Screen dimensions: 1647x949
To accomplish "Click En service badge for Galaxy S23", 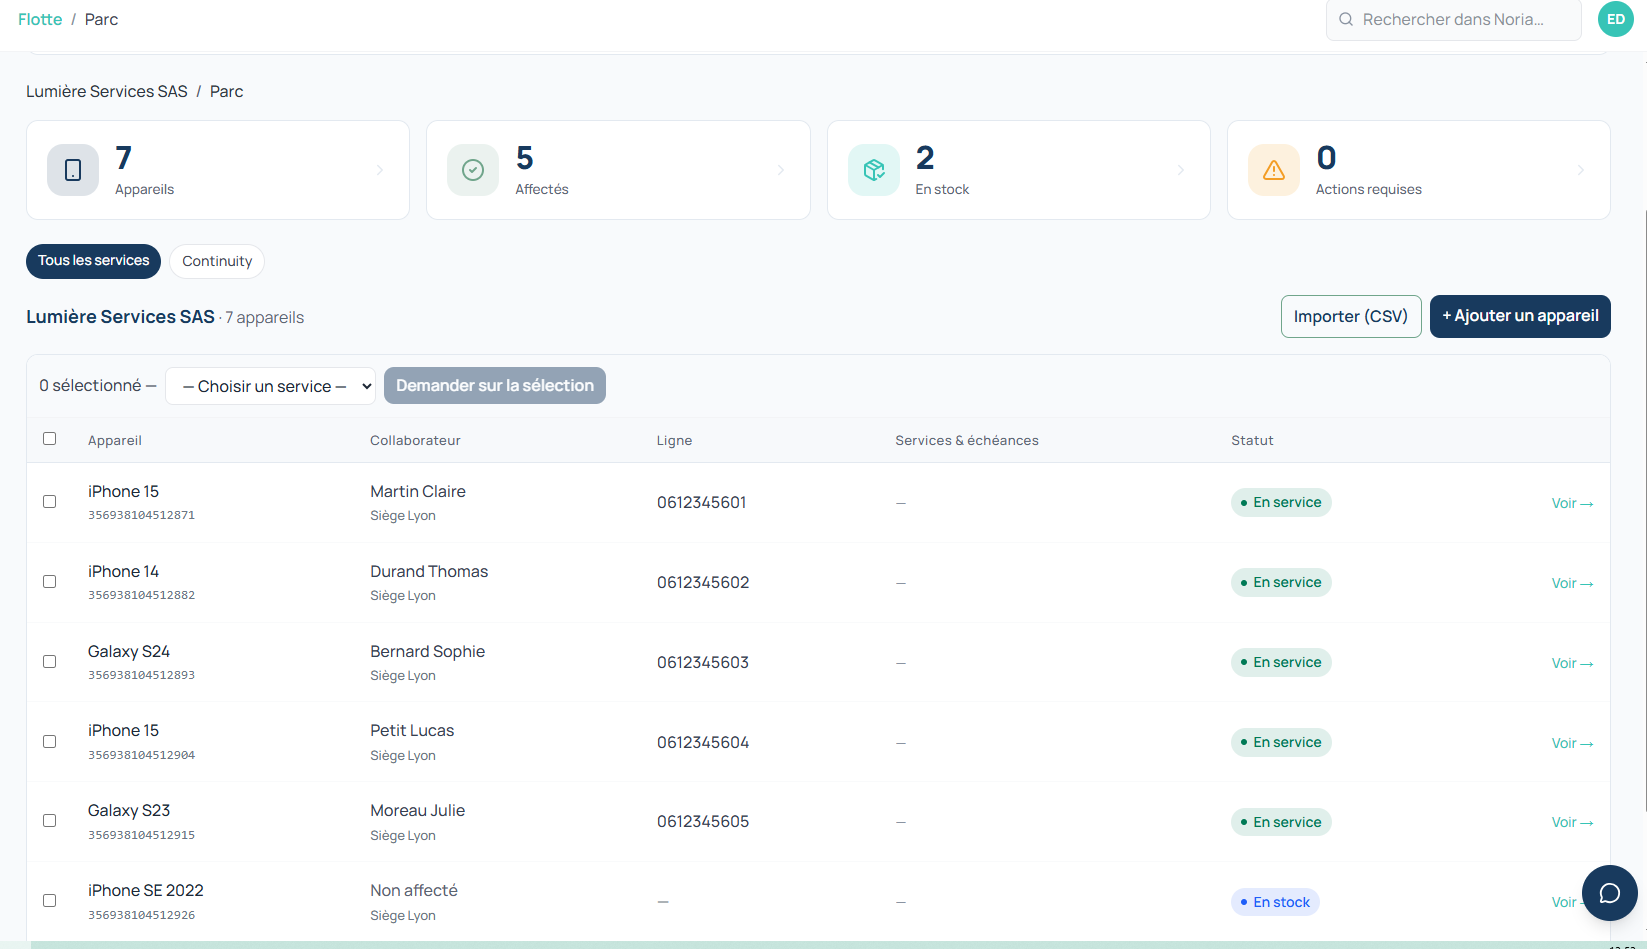I will click(1281, 822).
